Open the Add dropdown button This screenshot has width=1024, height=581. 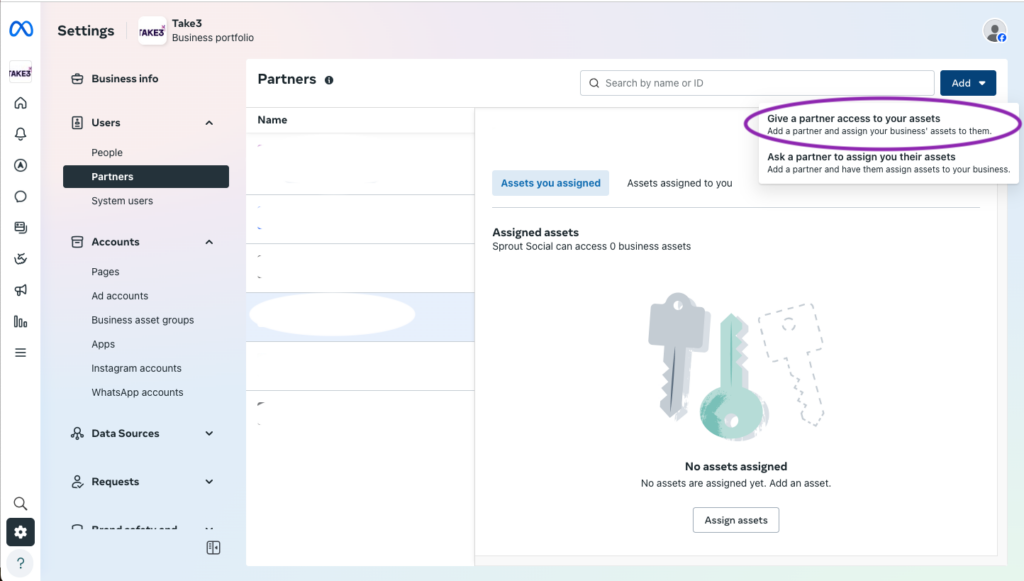point(968,83)
